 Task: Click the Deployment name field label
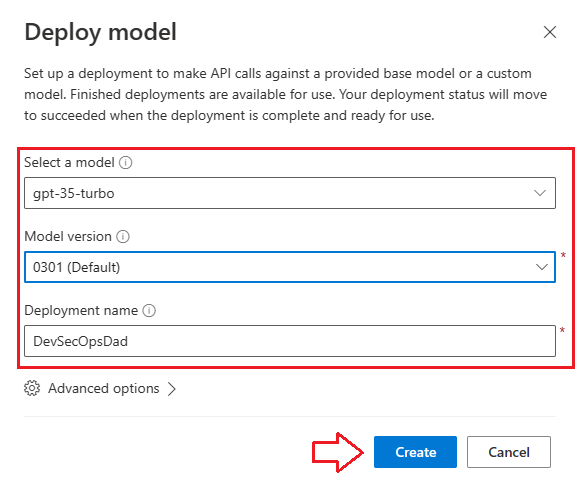81,311
